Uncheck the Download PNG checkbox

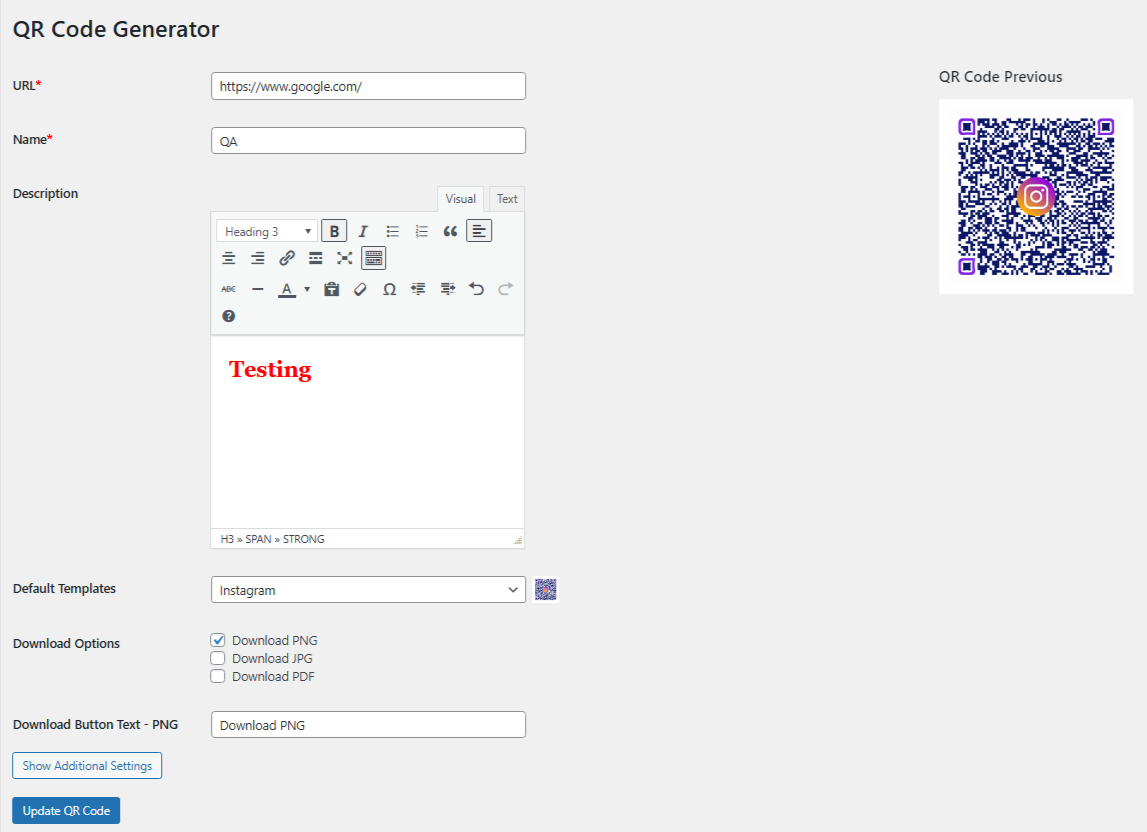pyautogui.click(x=218, y=640)
